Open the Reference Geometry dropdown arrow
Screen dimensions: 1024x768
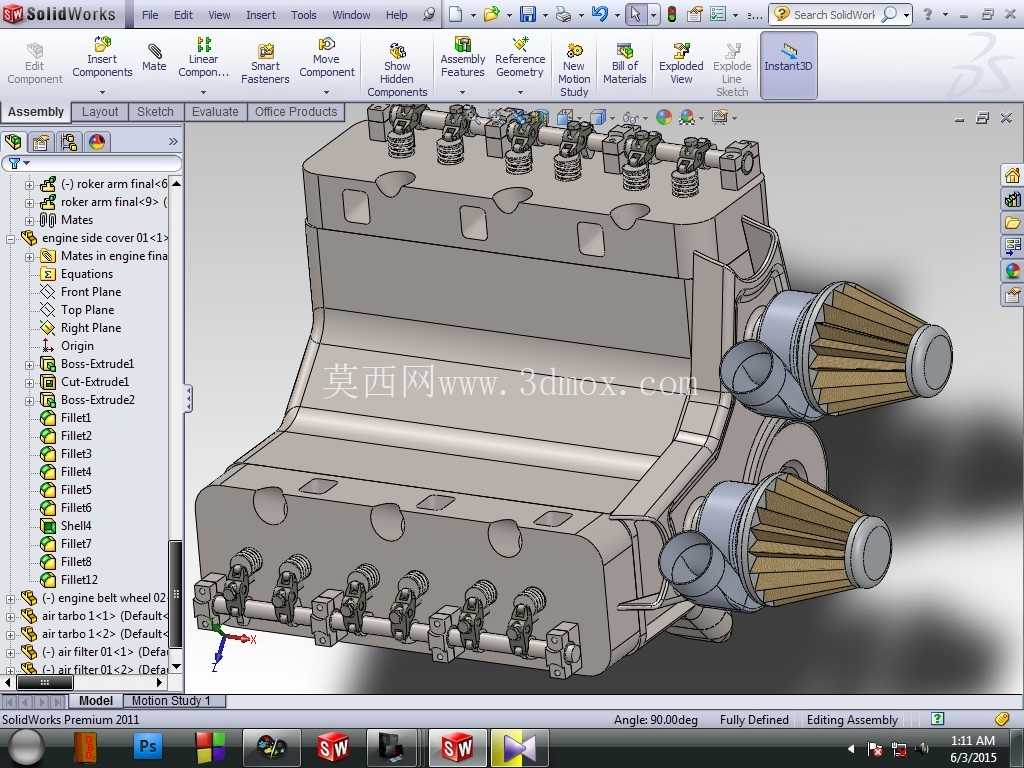(x=520, y=92)
